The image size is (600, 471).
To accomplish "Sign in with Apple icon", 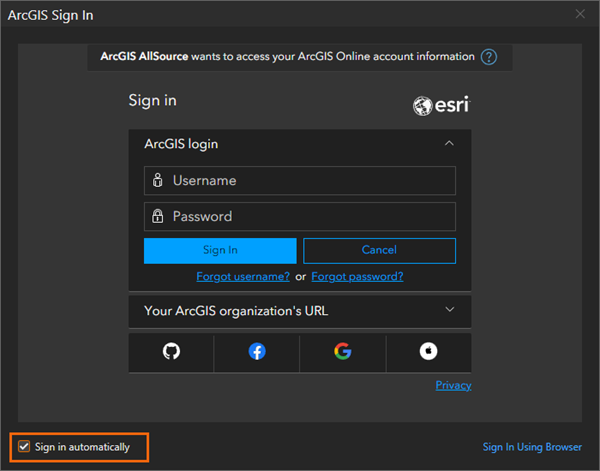I will point(428,351).
